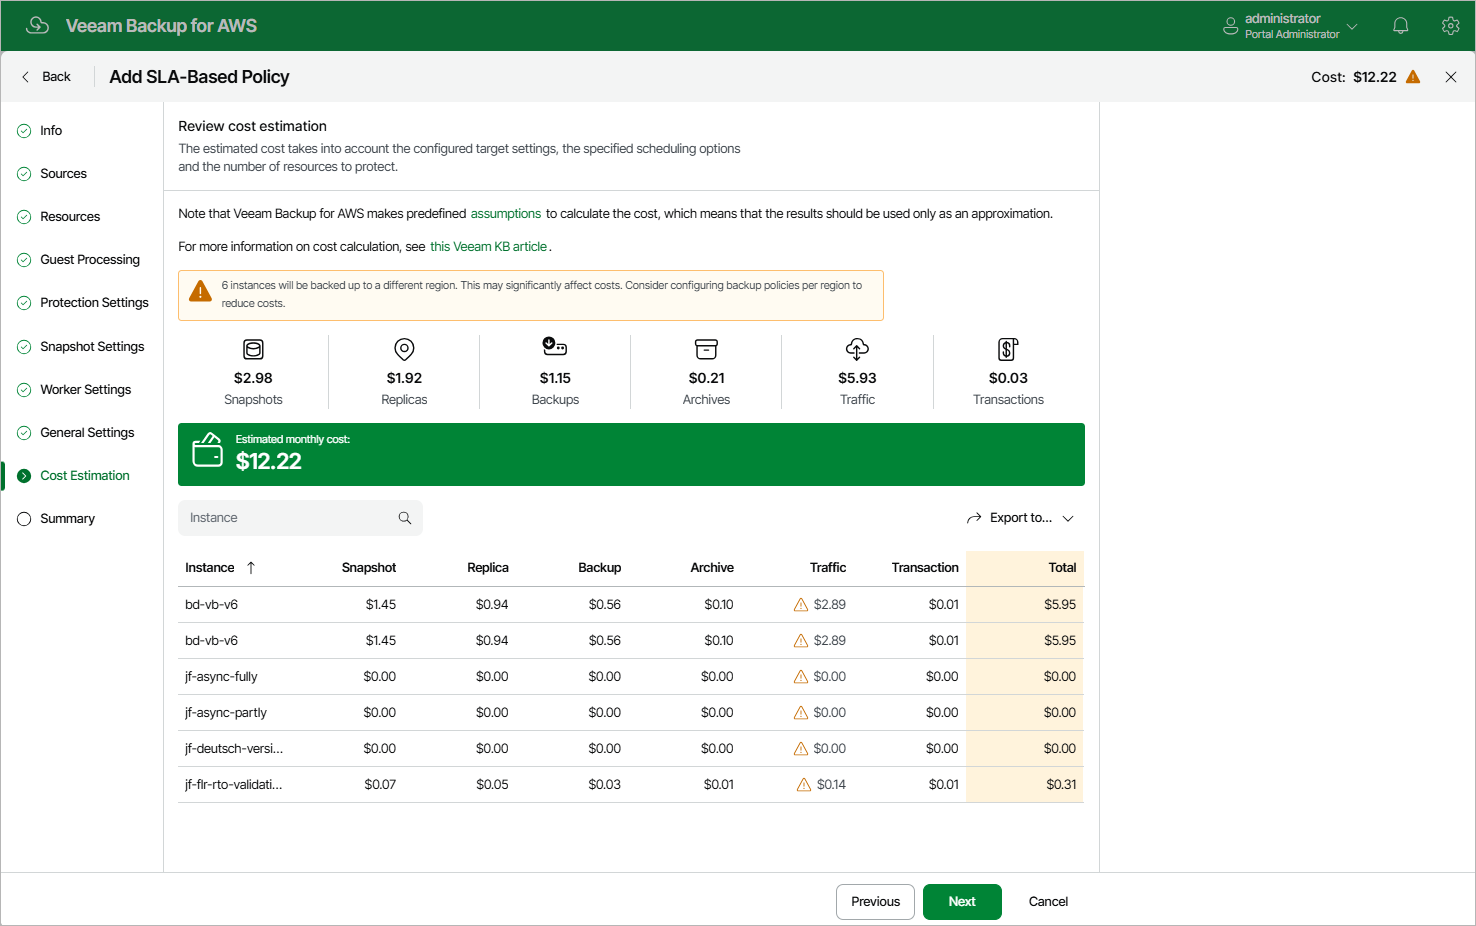Sort by the Total column header

1062,568
